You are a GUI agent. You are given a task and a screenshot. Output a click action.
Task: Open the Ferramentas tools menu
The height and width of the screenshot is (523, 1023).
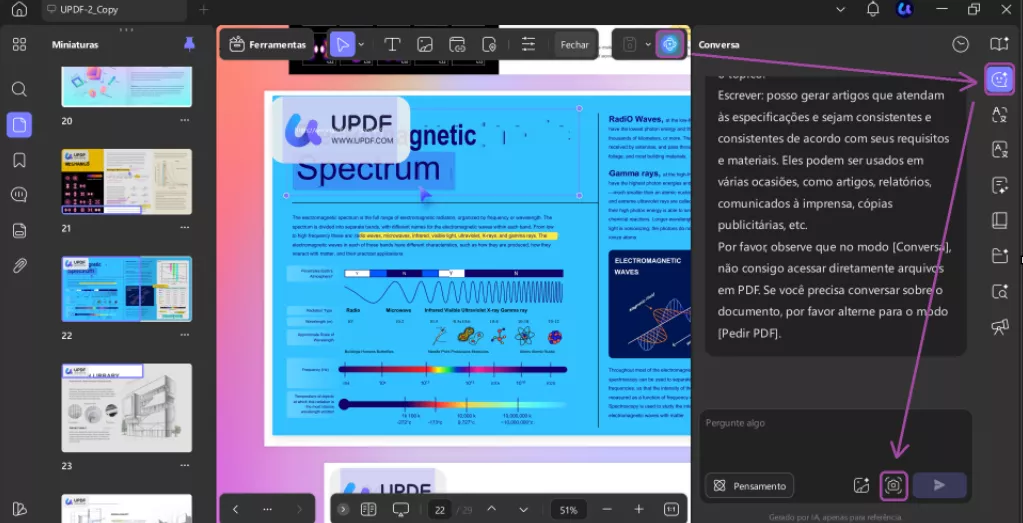(x=267, y=44)
